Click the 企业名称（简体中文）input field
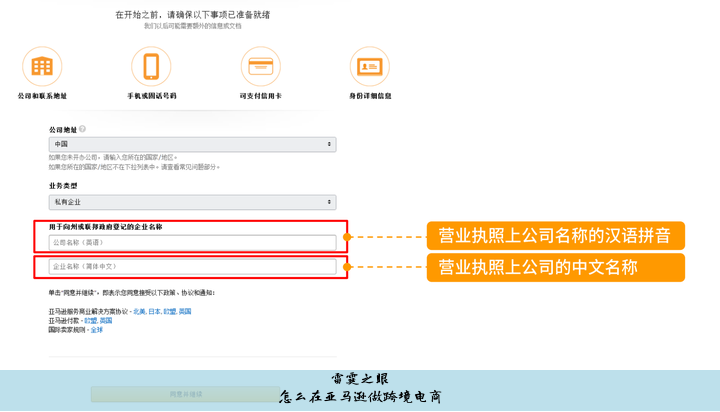Viewport: 720px width, 412px height. (192, 266)
